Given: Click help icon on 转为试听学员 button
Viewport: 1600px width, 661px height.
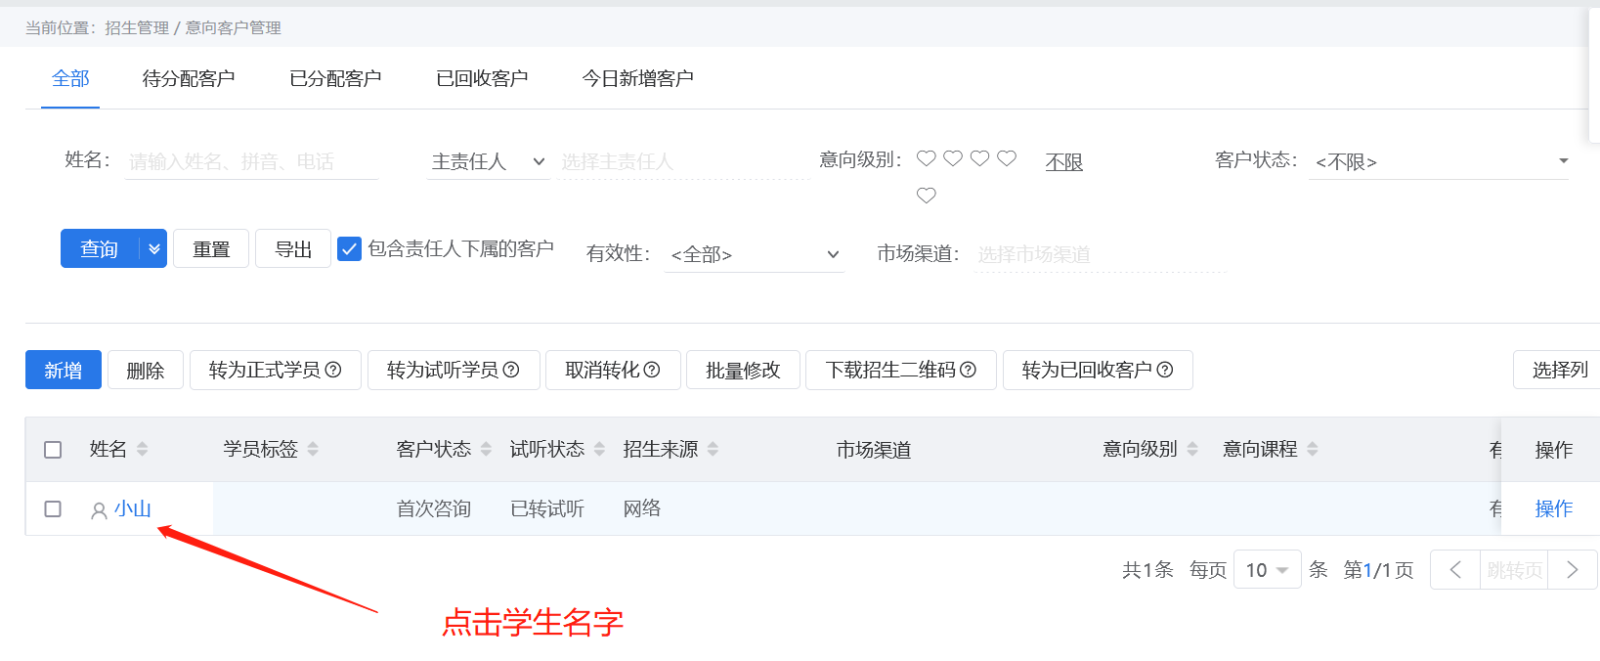Looking at the screenshot, I should [511, 370].
